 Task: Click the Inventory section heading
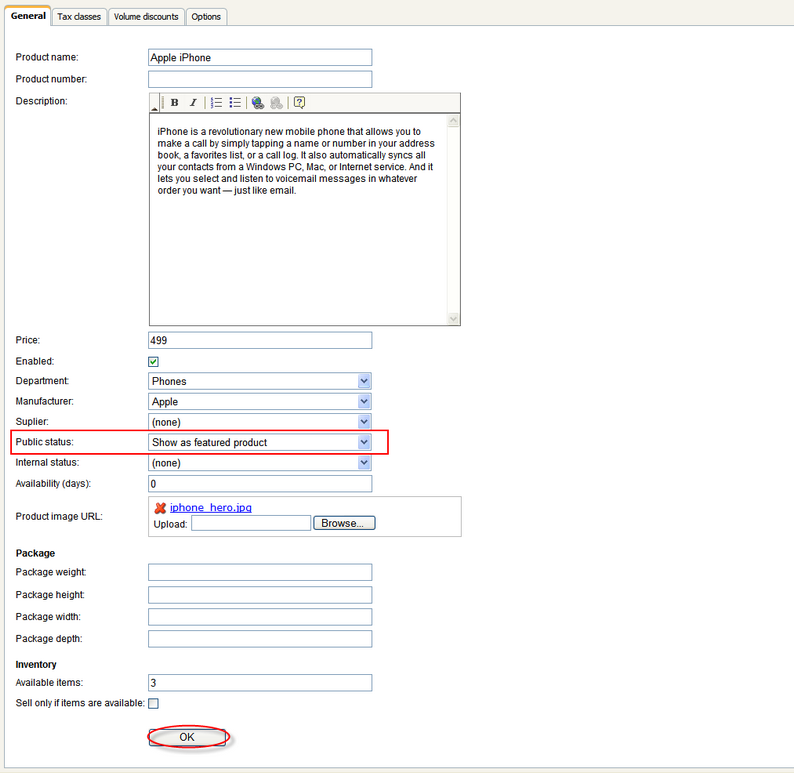[x=35, y=664]
